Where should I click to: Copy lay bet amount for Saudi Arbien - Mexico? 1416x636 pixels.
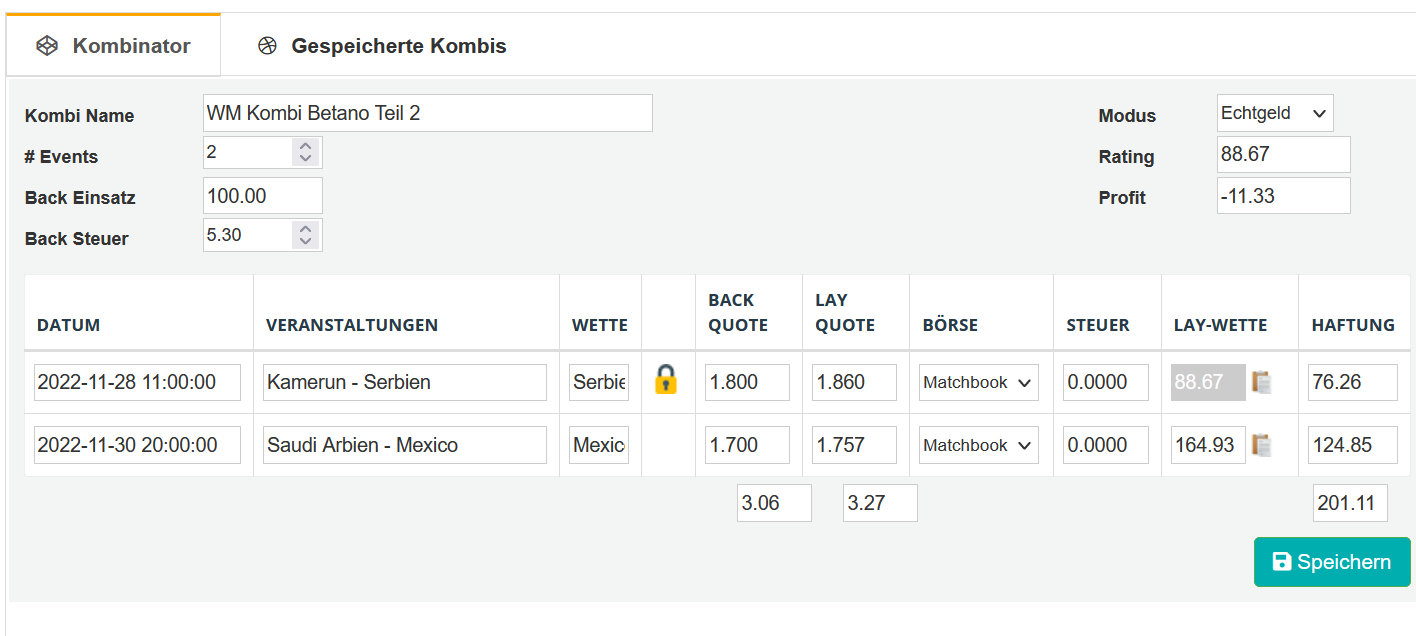pyautogui.click(x=1262, y=445)
